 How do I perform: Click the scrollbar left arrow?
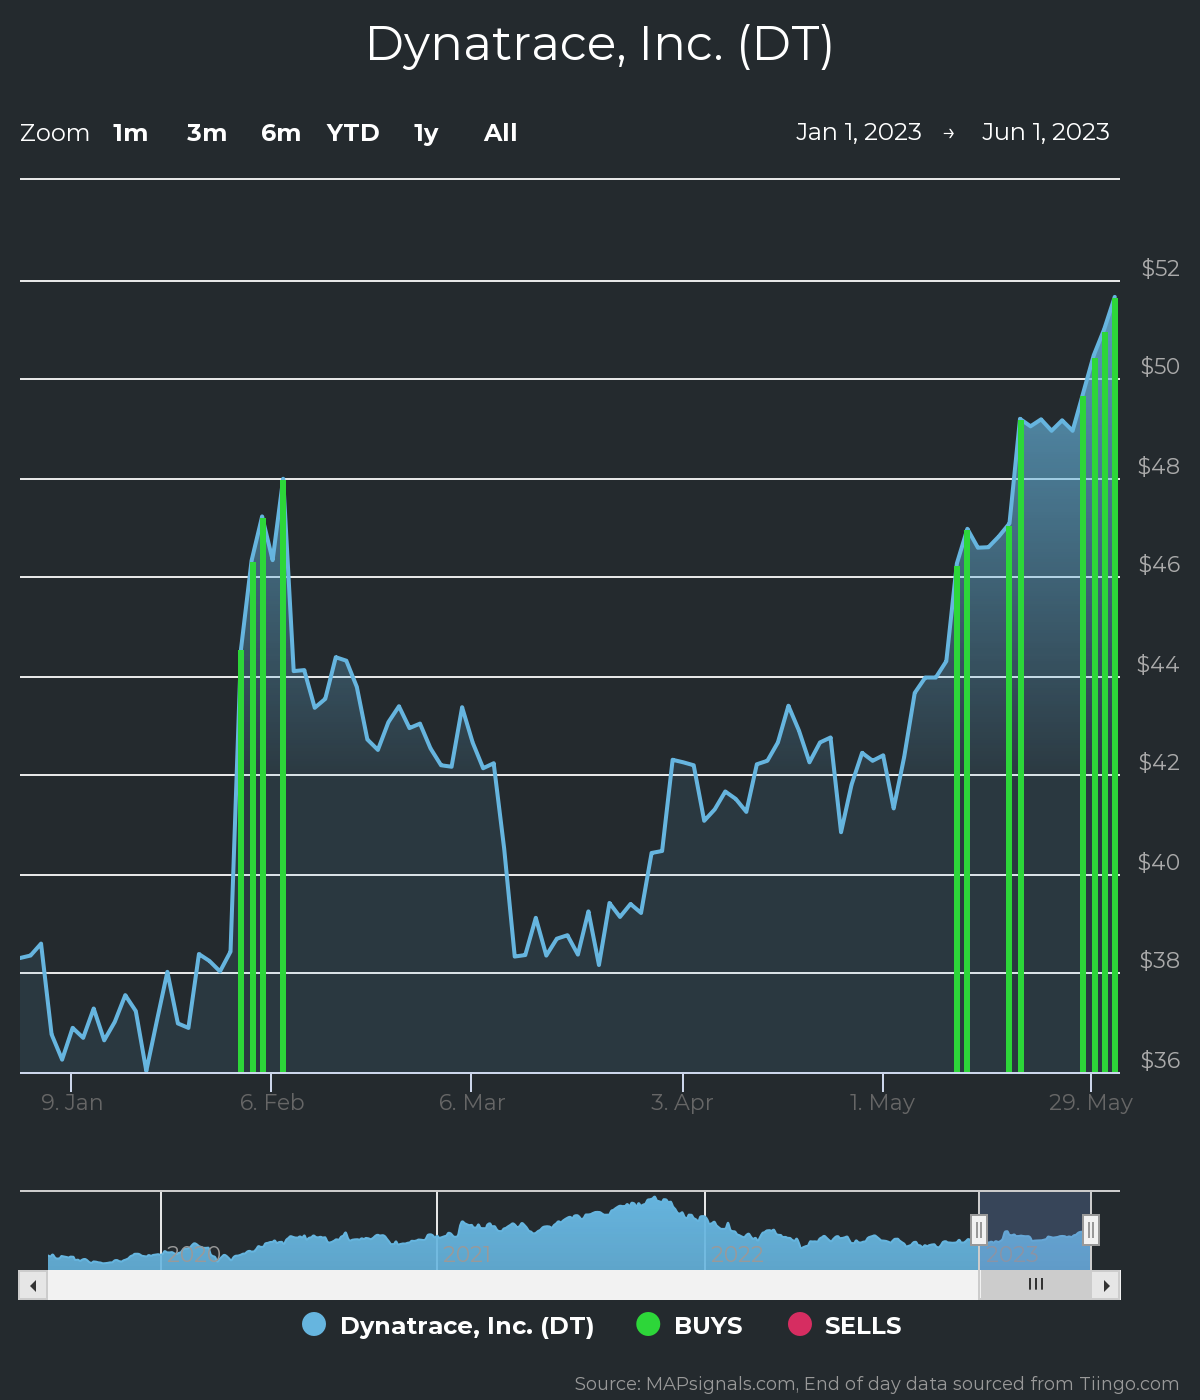[33, 1285]
